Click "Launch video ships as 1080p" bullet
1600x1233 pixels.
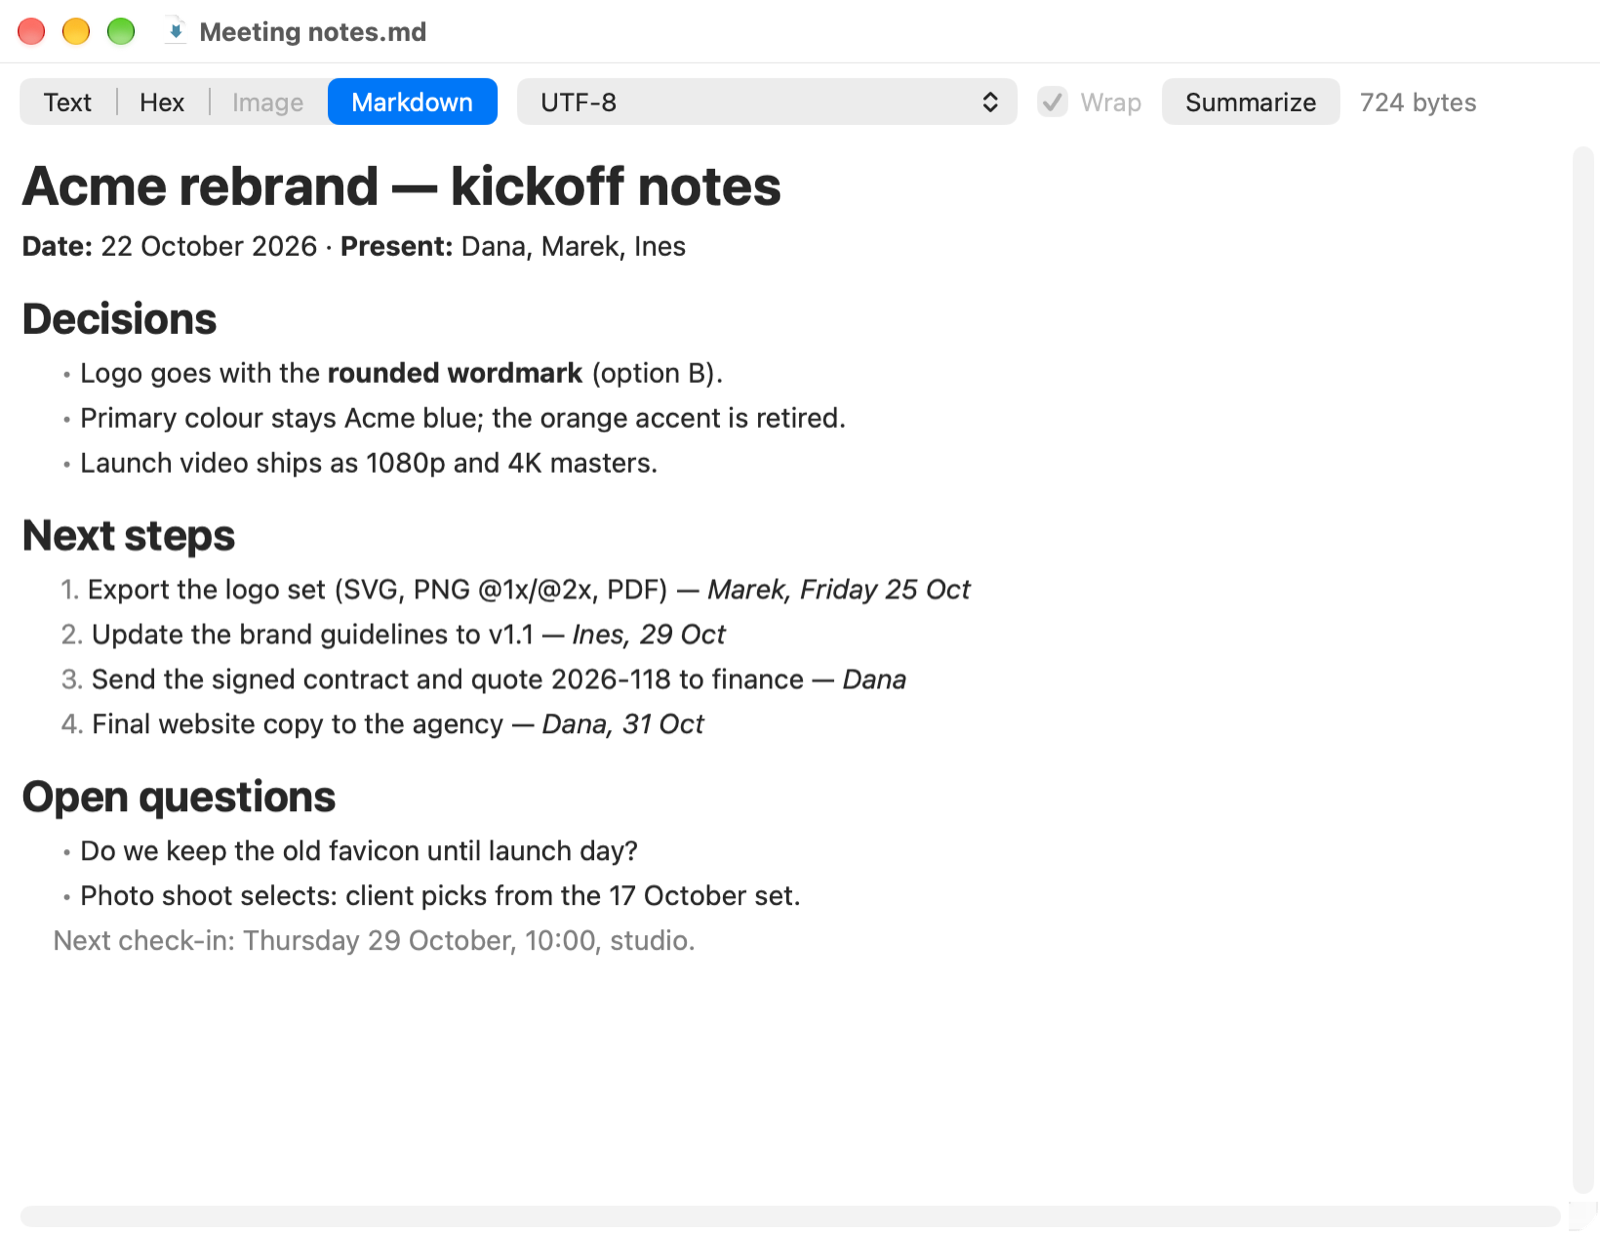click(x=368, y=463)
